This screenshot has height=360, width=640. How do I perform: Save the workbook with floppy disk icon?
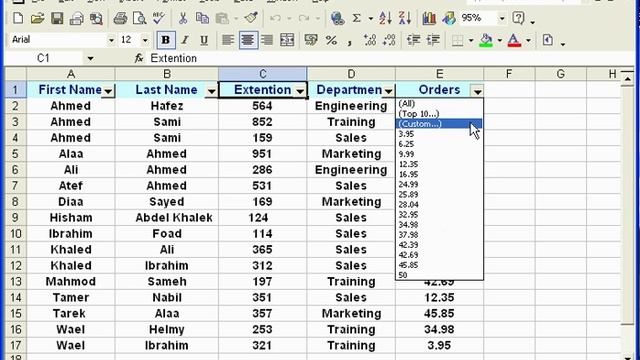pos(57,18)
